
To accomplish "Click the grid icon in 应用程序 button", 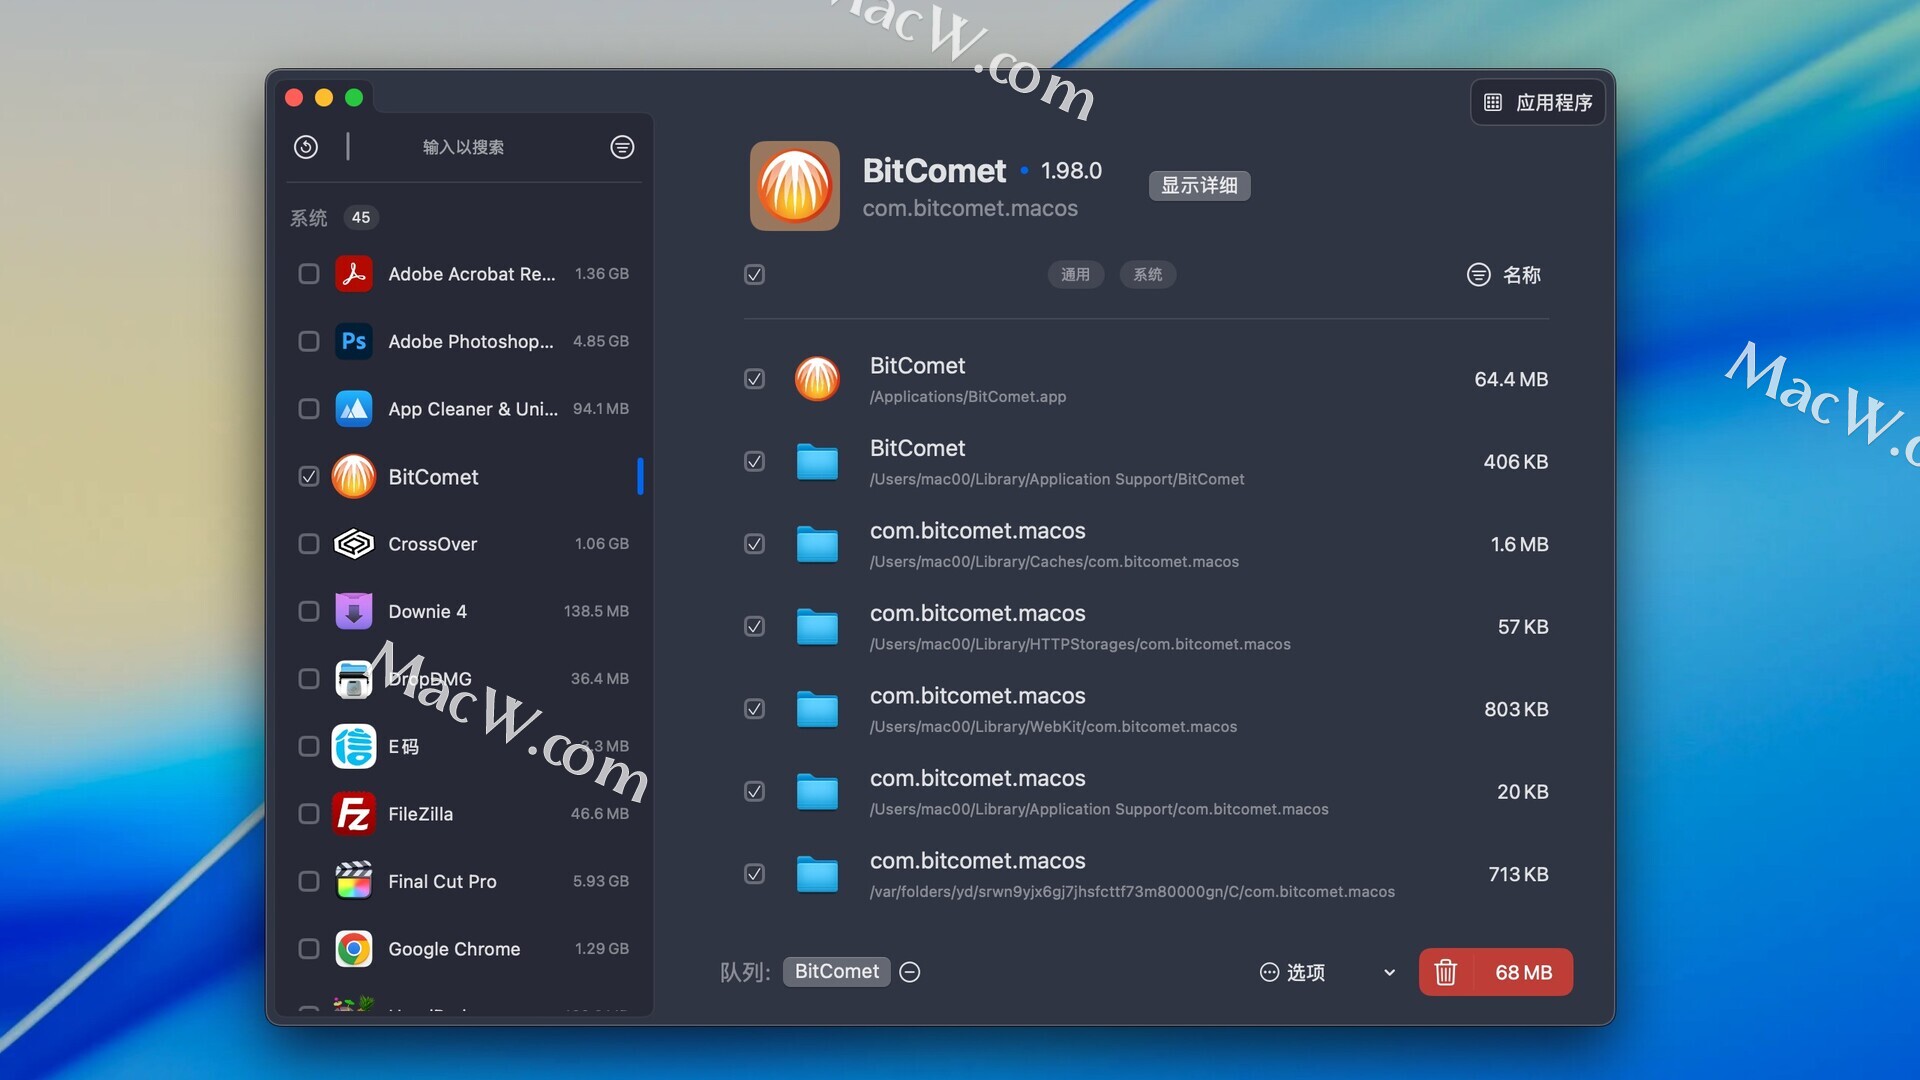I will point(1493,102).
